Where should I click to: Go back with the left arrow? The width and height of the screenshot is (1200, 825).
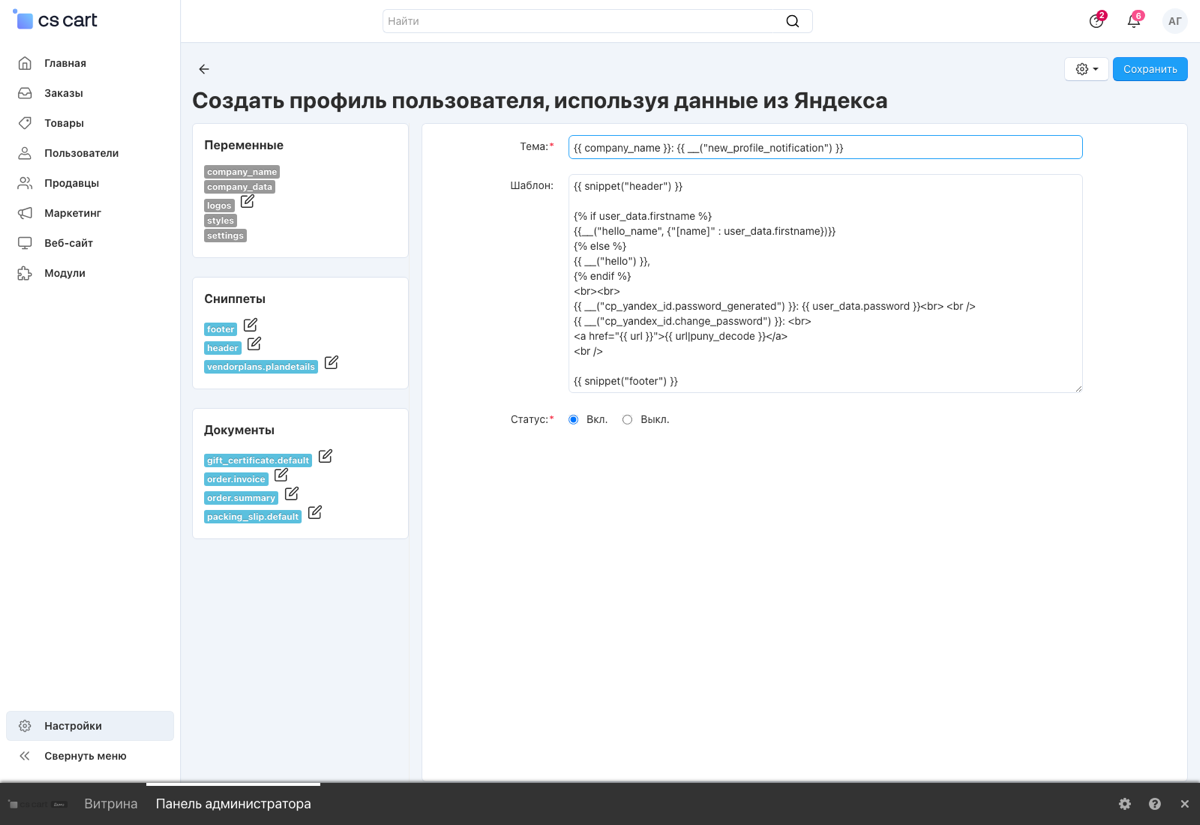pyautogui.click(x=204, y=69)
